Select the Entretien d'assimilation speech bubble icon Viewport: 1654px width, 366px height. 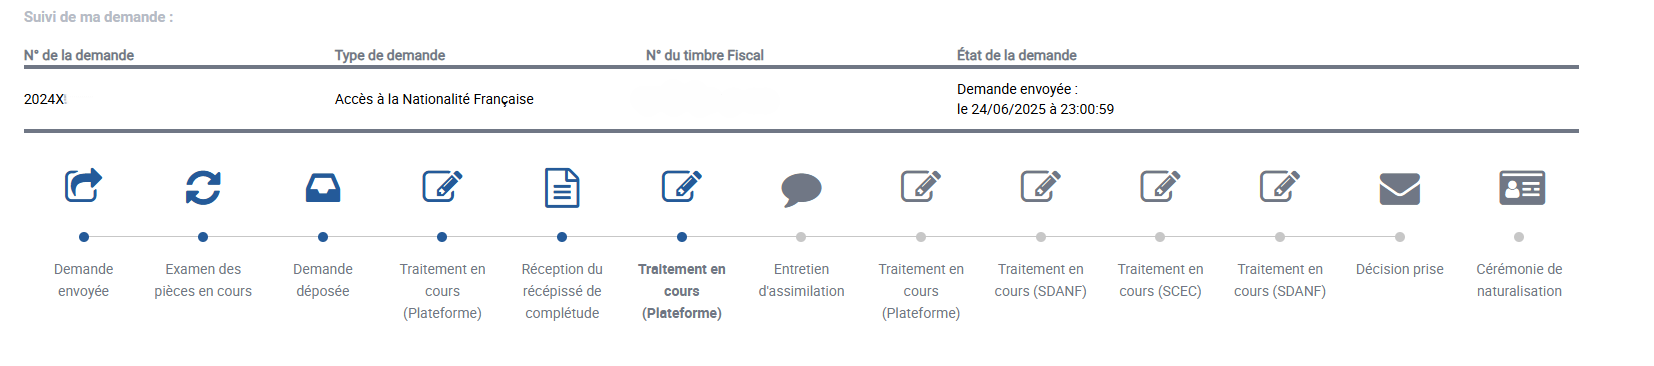coord(801,189)
